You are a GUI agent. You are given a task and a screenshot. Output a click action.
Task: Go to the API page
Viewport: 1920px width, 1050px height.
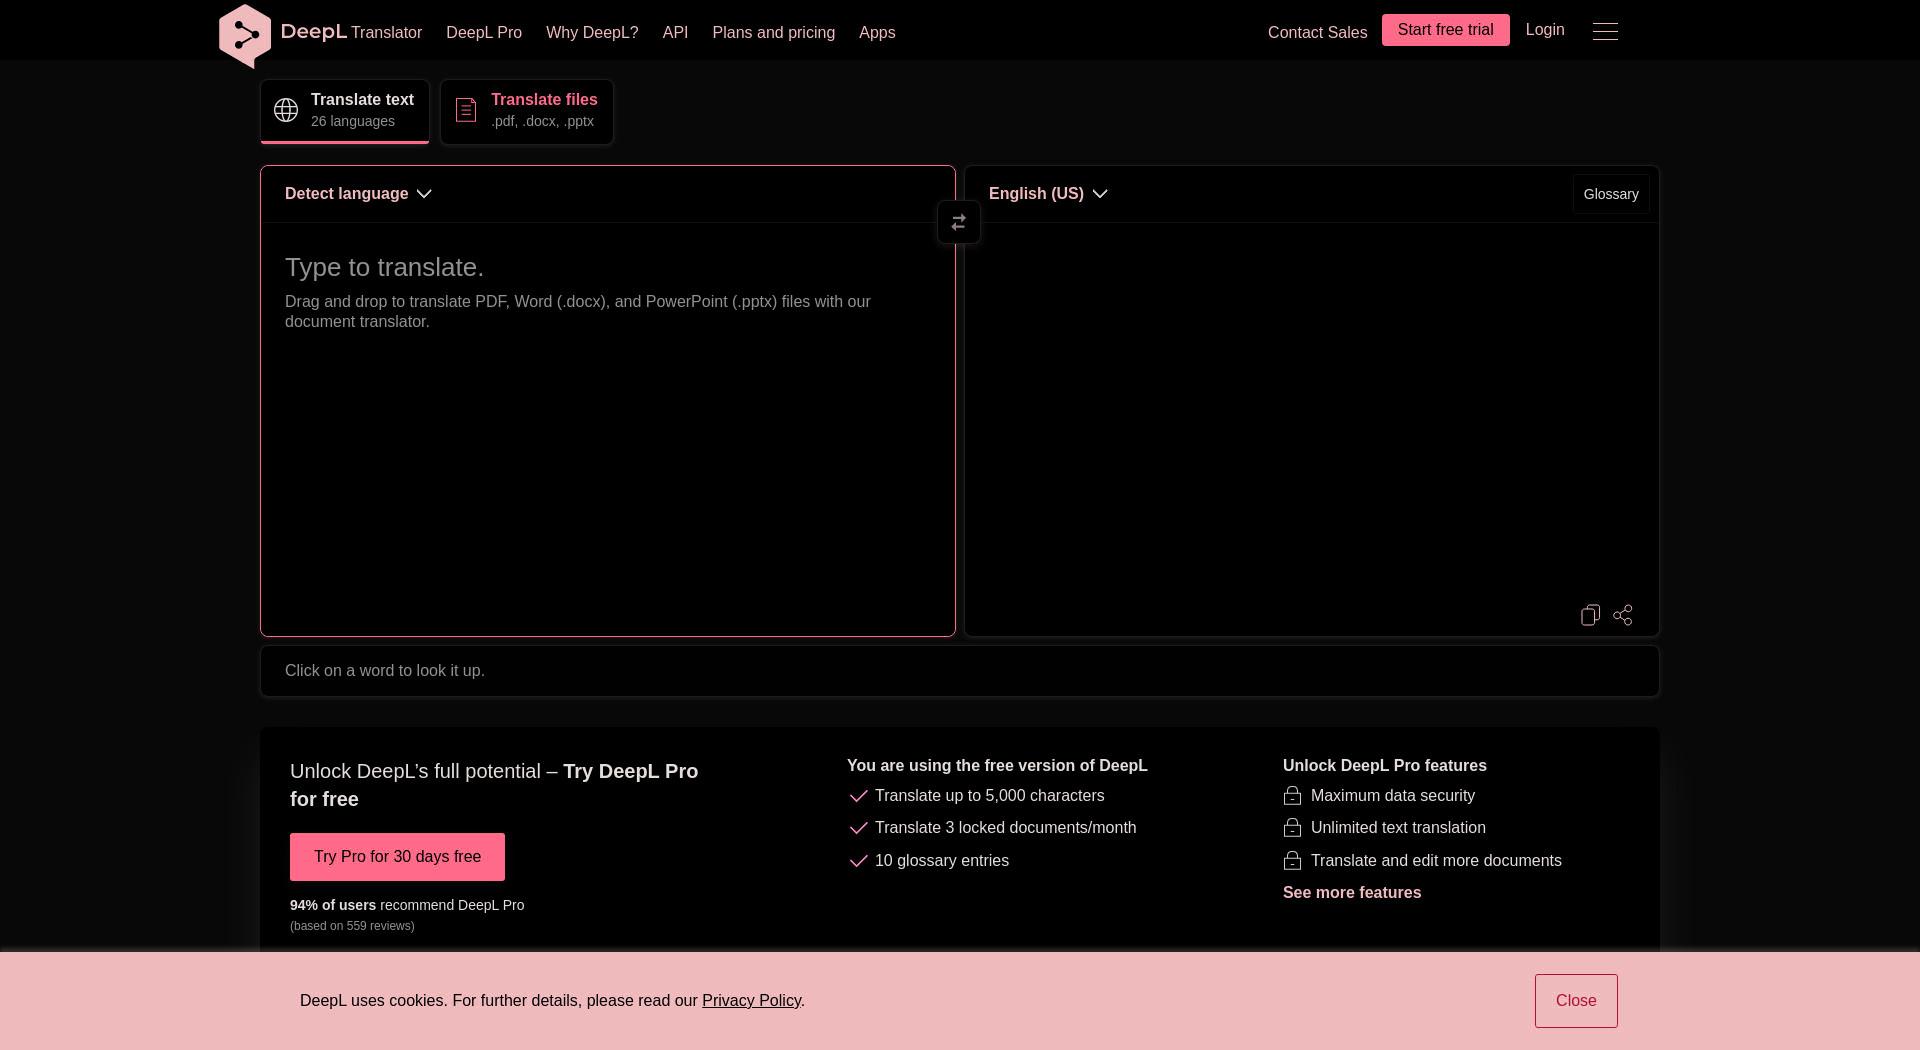(675, 33)
